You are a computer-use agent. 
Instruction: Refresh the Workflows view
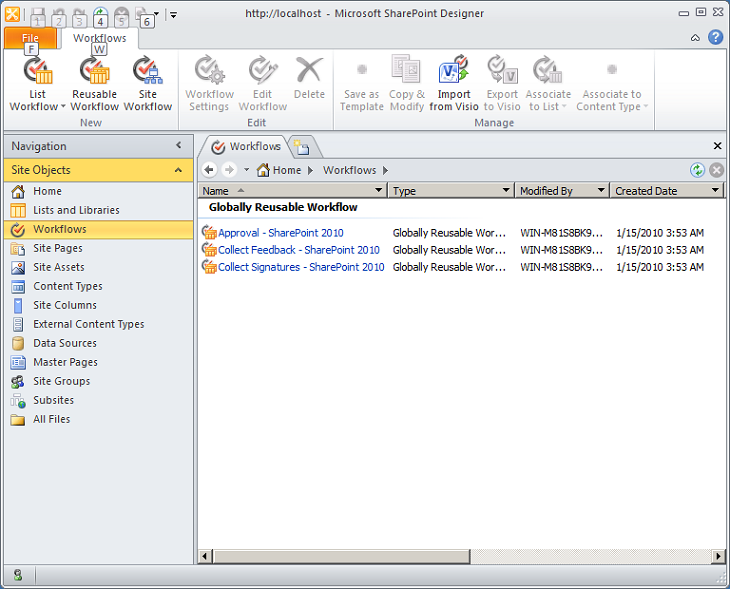tap(697, 170)
